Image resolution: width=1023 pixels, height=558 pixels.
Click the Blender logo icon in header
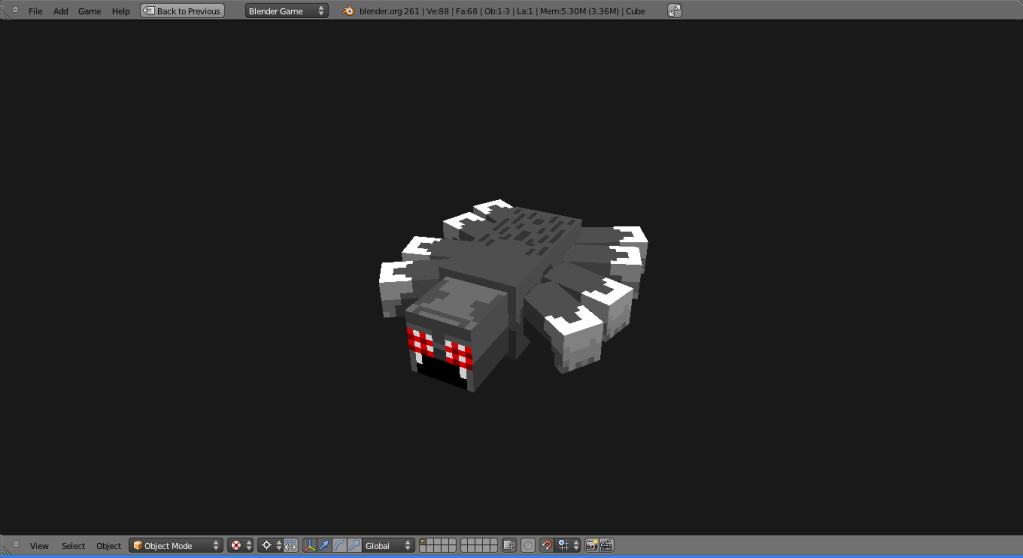point(348,11)
